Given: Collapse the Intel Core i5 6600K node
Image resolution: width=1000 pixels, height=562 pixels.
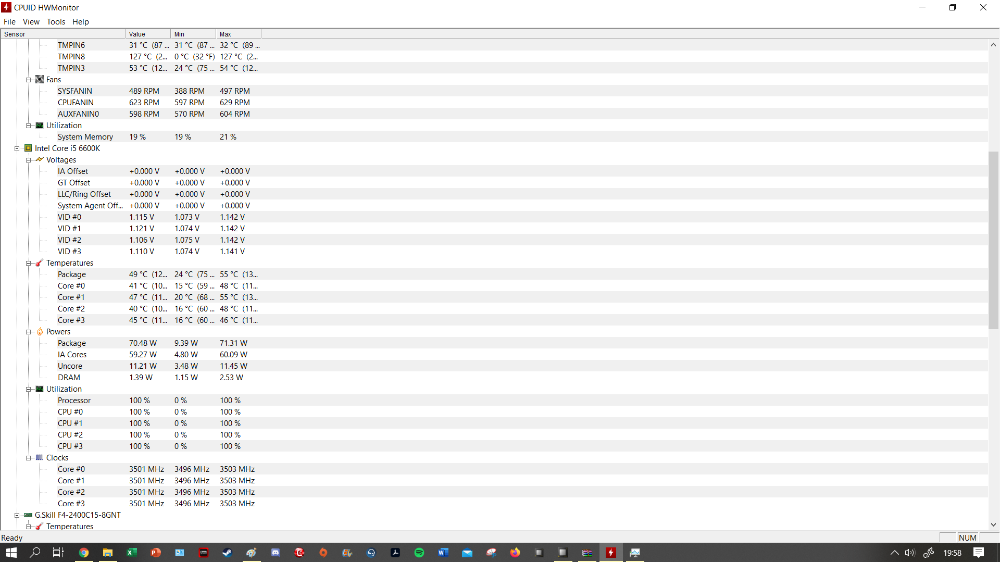Looking at the screenshot, I should [17, 148].
